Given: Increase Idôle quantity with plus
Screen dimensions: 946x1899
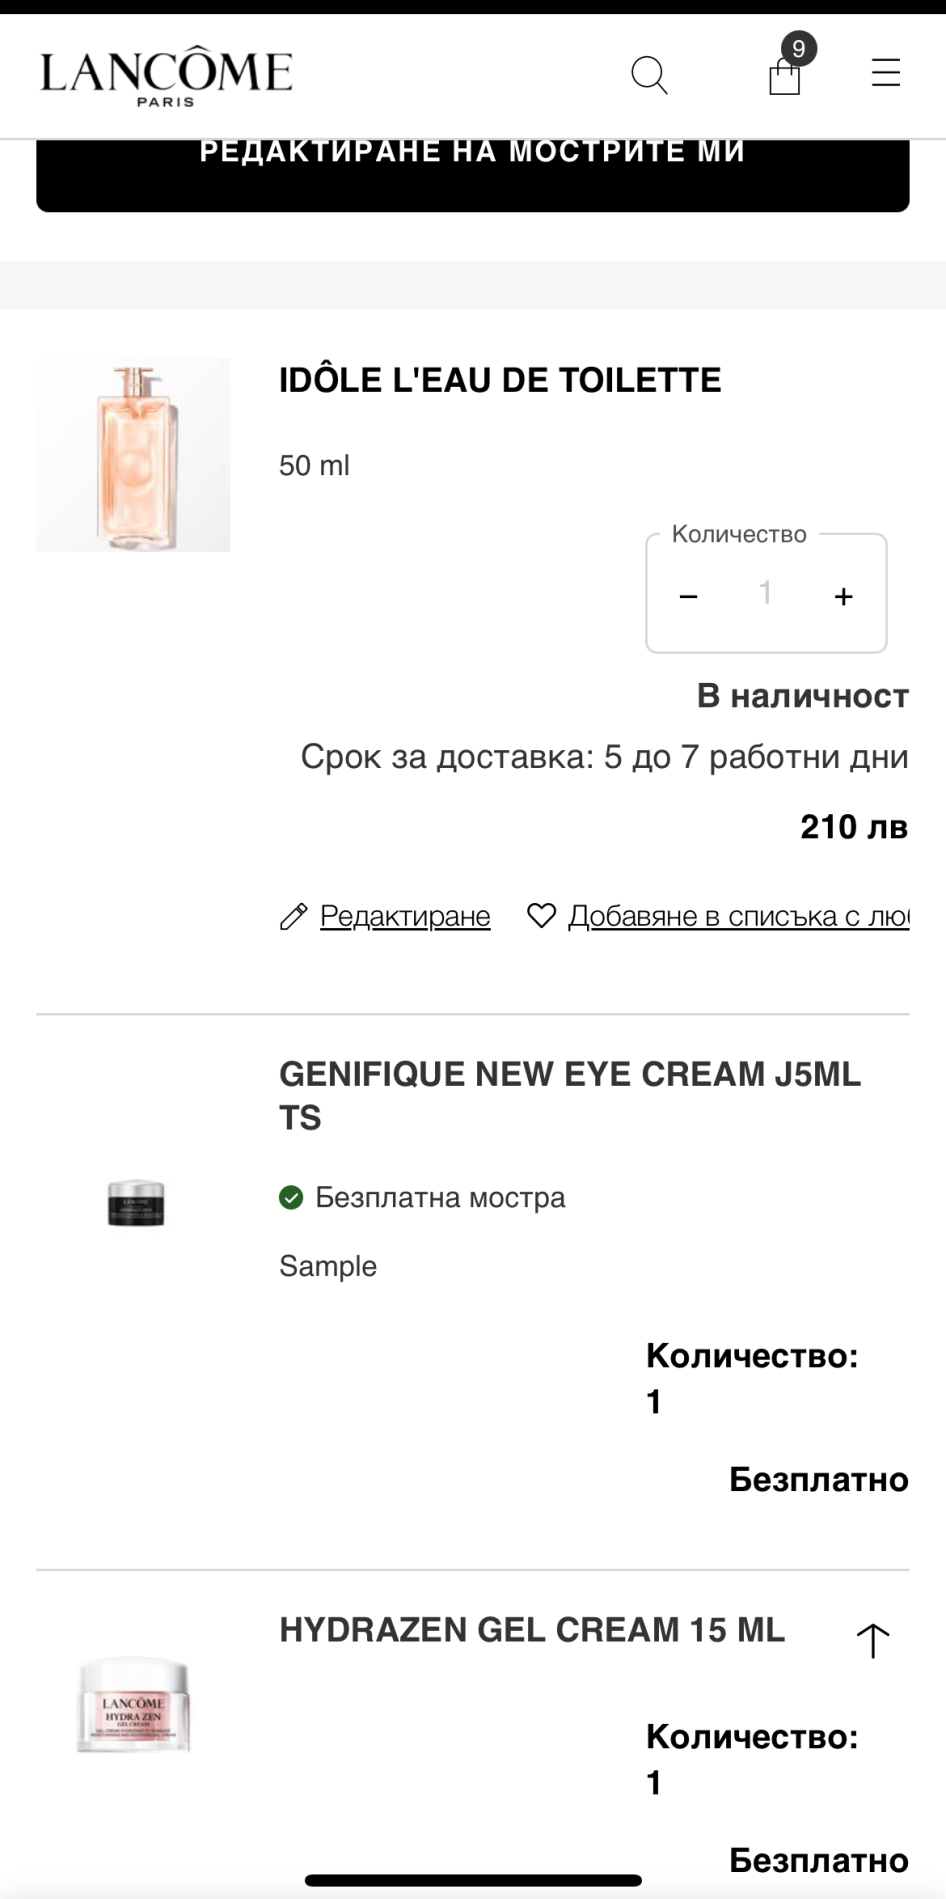Looking at the screenshot, I should tap(844, 596).
